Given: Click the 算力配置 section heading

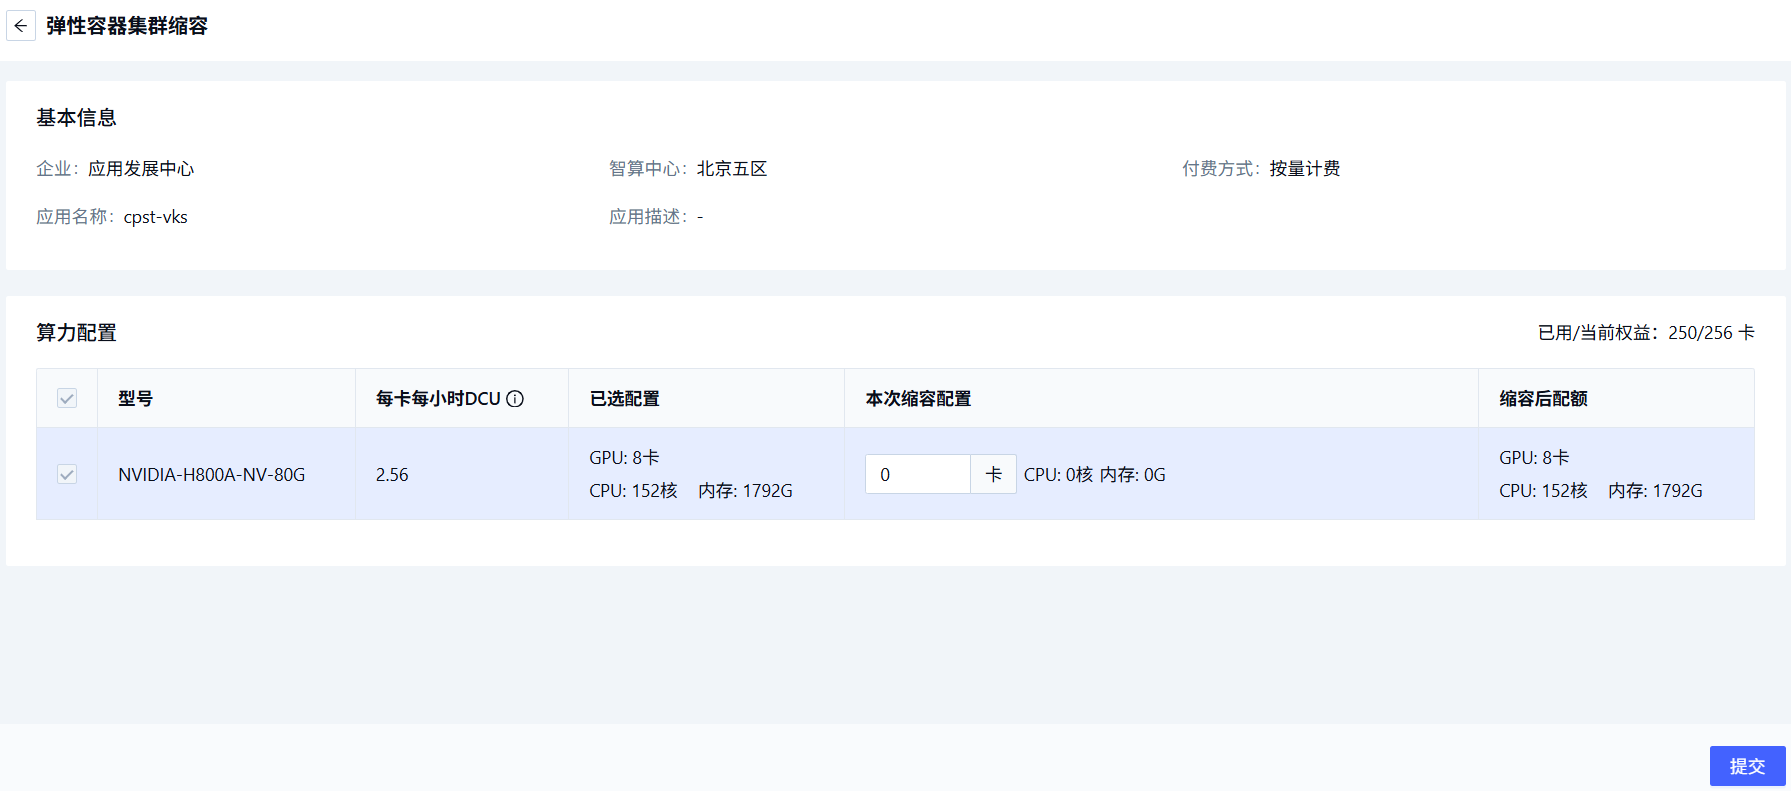Looking at the screenshot, I should coord(76,333).
